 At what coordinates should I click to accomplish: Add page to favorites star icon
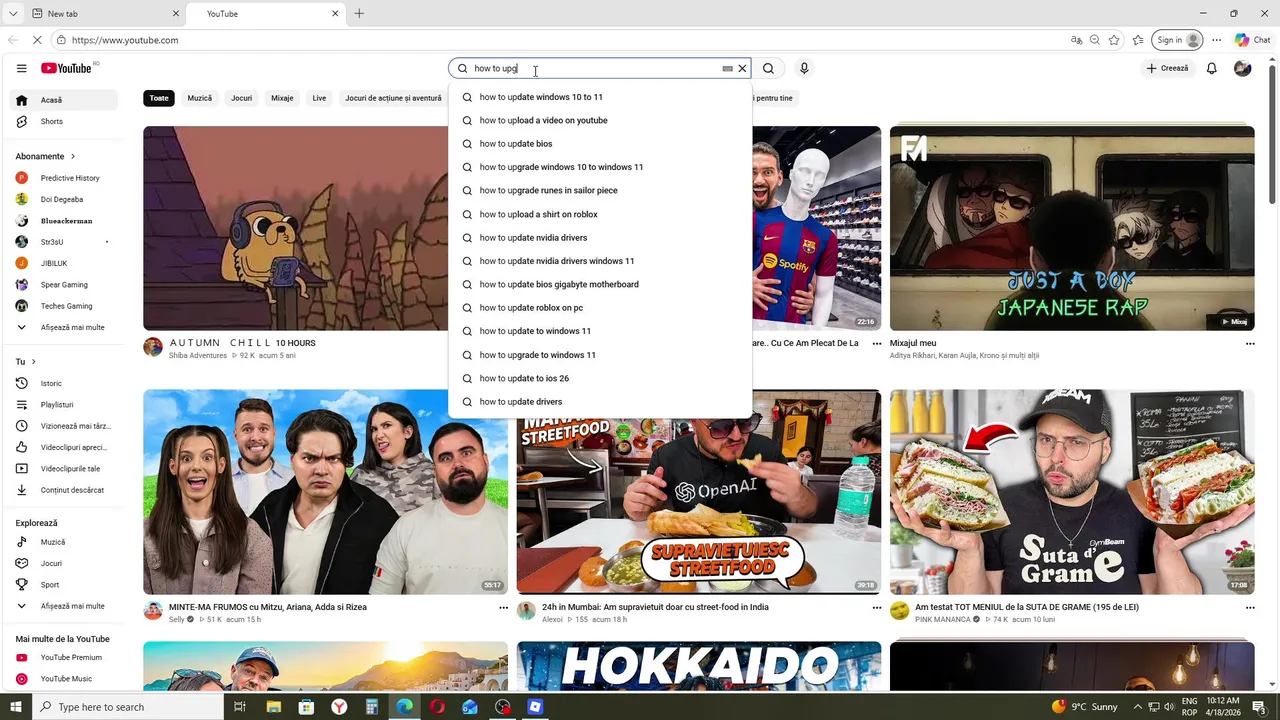coord(1114,40)
